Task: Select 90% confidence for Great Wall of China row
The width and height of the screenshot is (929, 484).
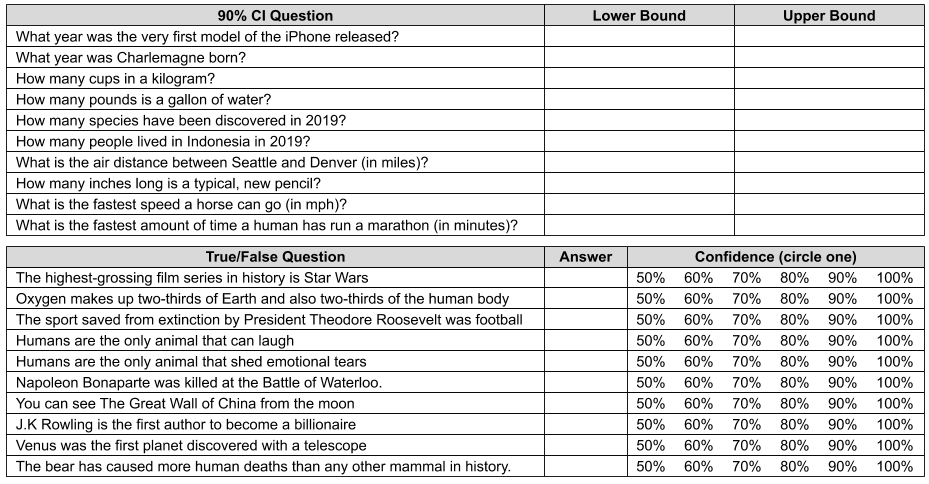Action: pos(842,404)
